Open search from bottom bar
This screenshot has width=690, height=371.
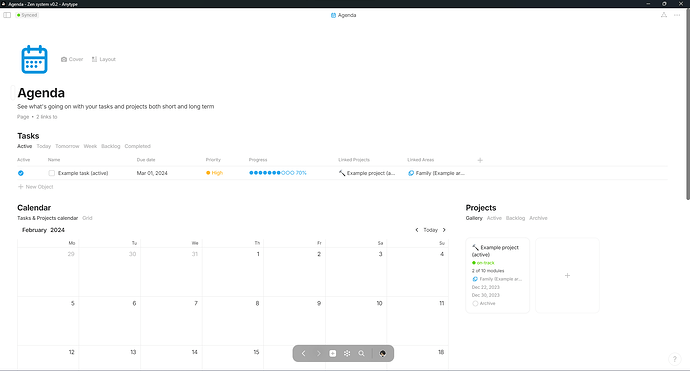click(361, 353)
